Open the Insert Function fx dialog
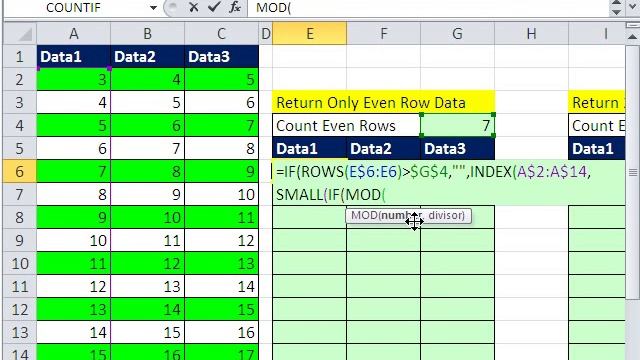Viewport: 640px width, 360px height. coord(235,7)
